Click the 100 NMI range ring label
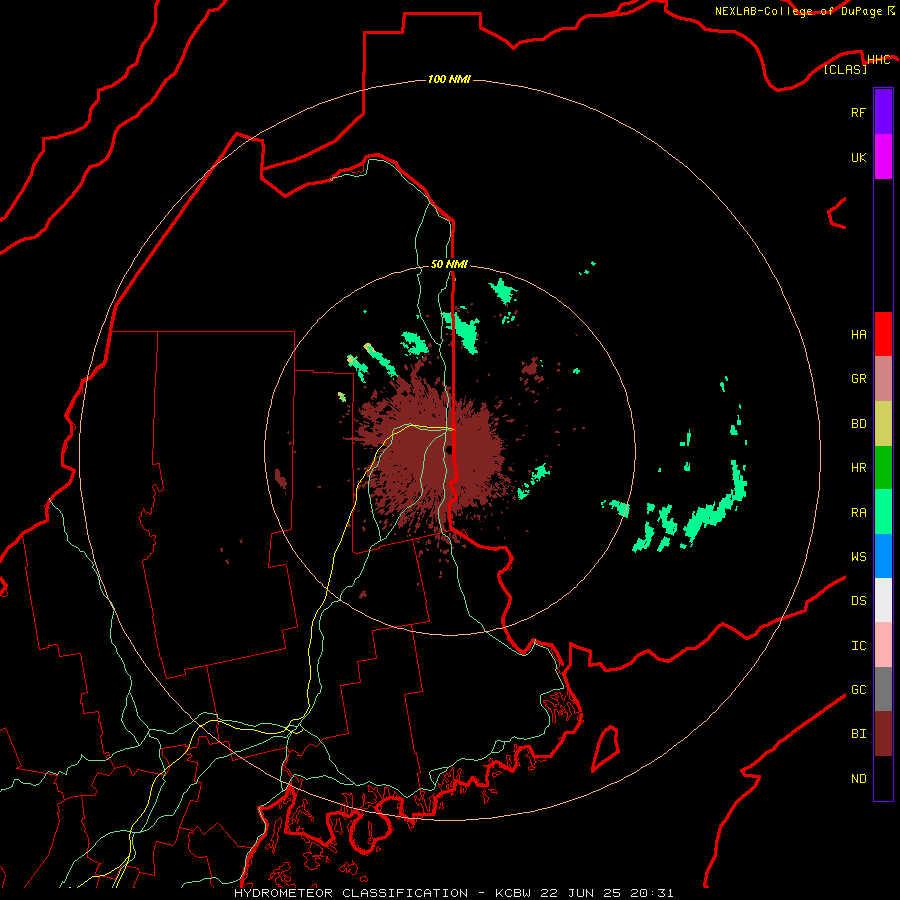 [x=449, y=79]
